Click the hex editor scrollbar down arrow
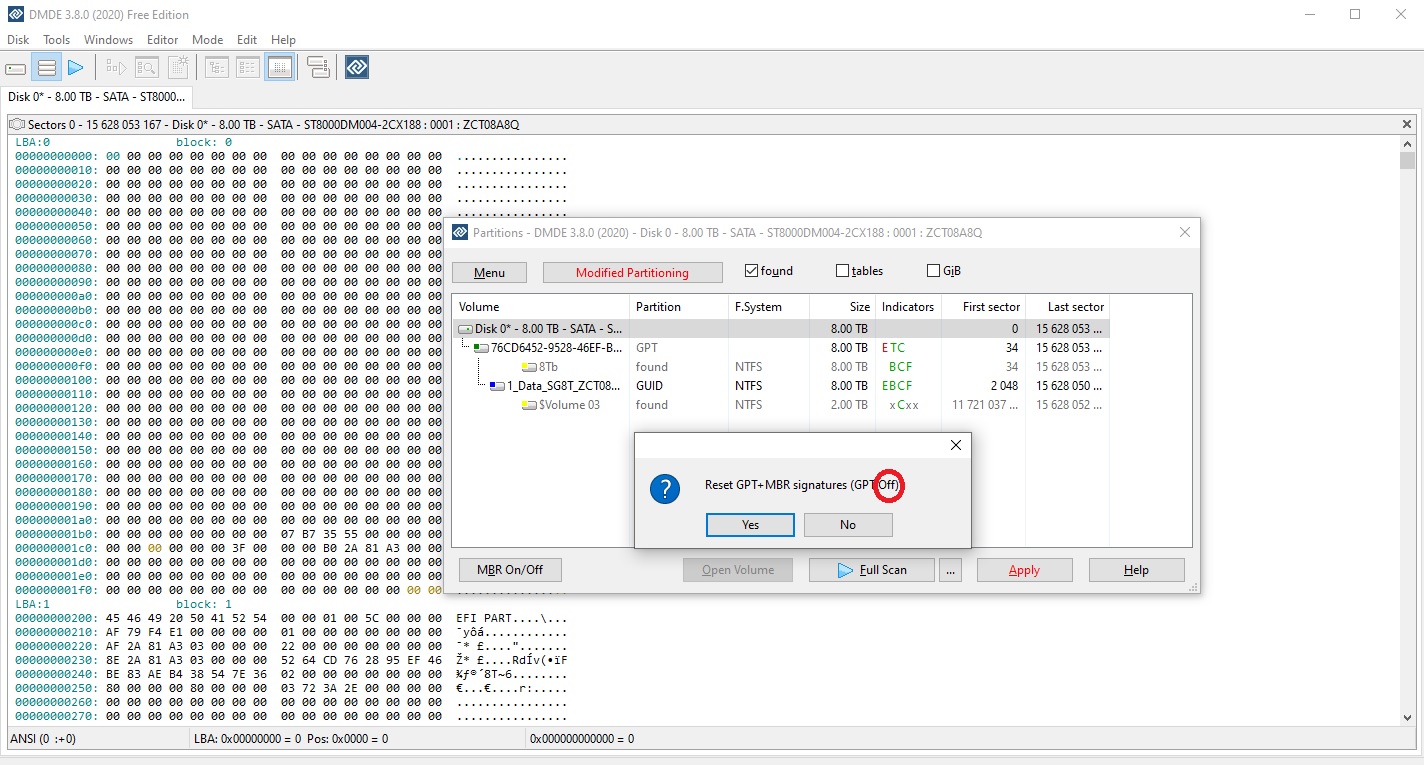 pos(1407,717)
